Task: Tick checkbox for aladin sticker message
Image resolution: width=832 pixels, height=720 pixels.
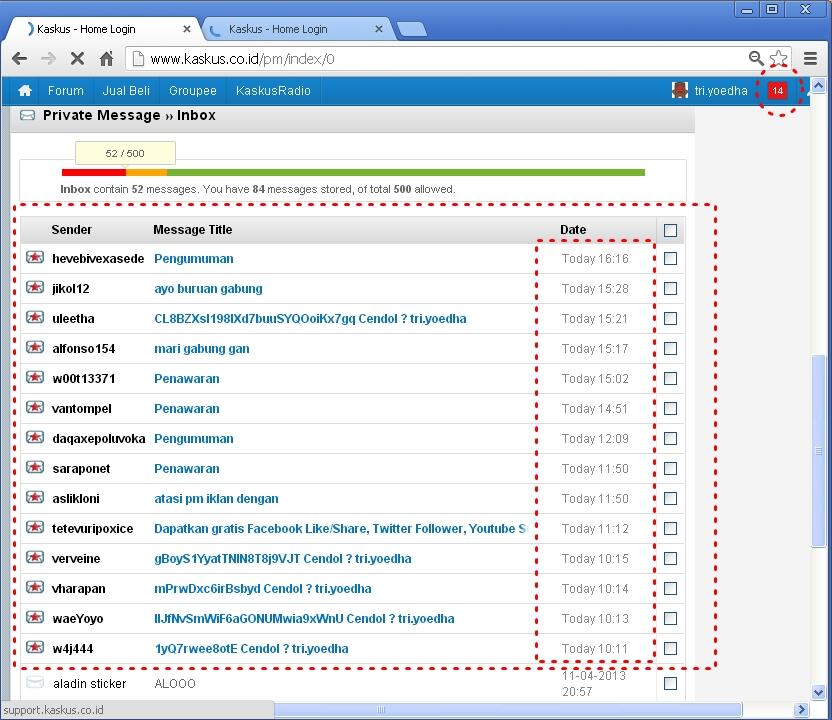Action: point(670,683)
